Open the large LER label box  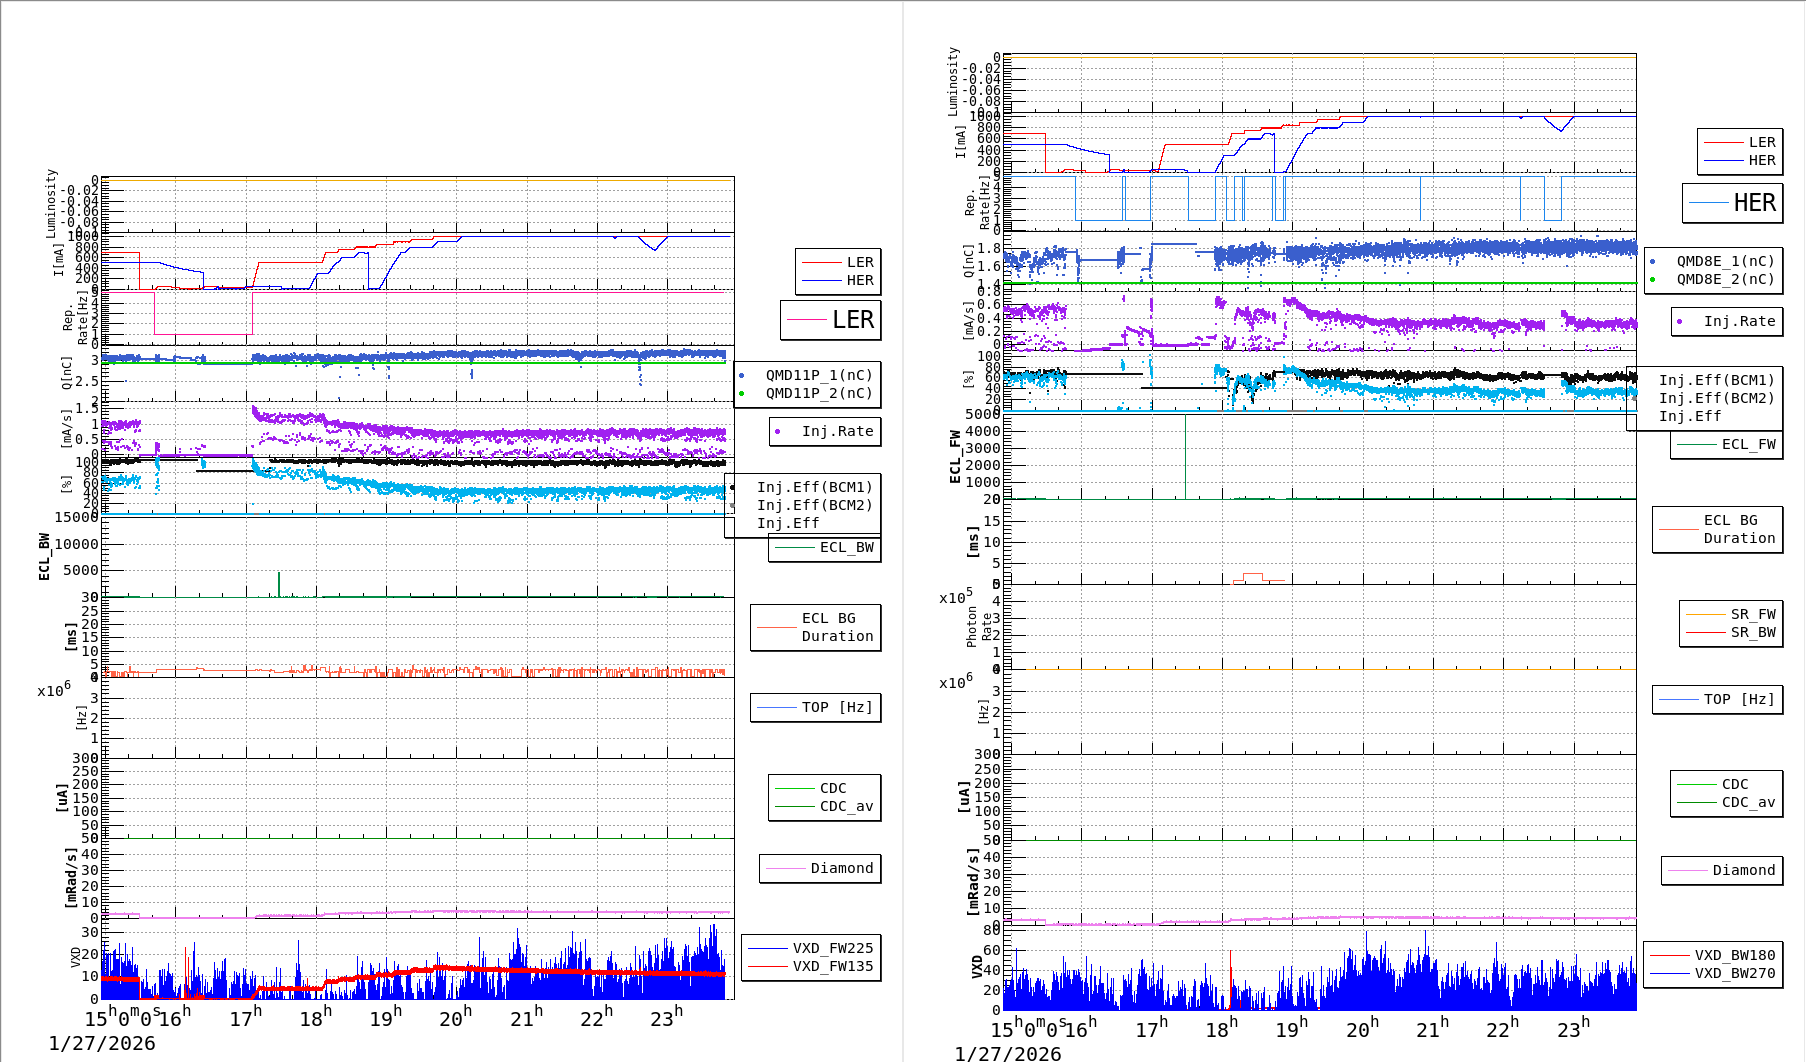coord(830,321)
